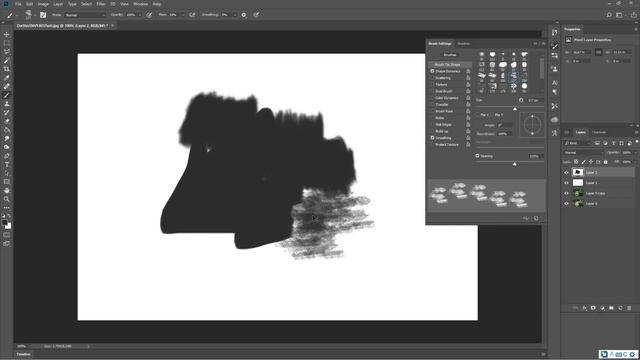The image size is (640, 360).
Task: Click the brush angle and roundness widget
Action: pyautogui.click(x=532, y=124)
